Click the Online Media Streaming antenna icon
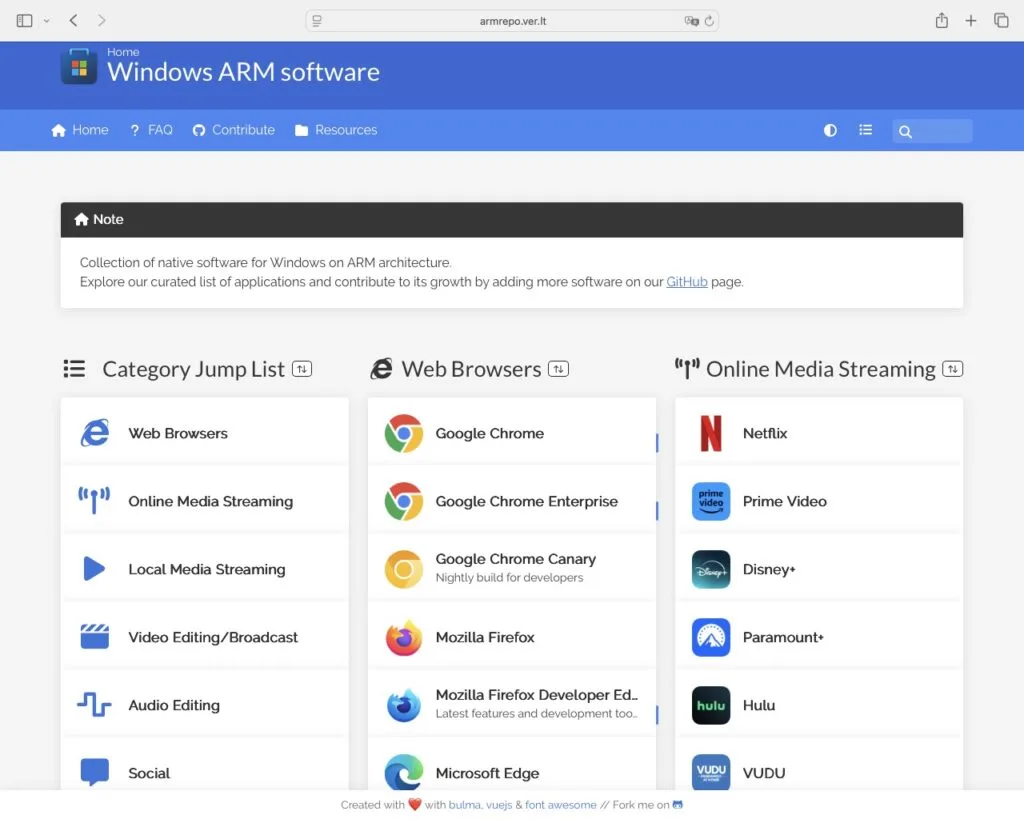The image size is (1024, 819). pos(95,501)
